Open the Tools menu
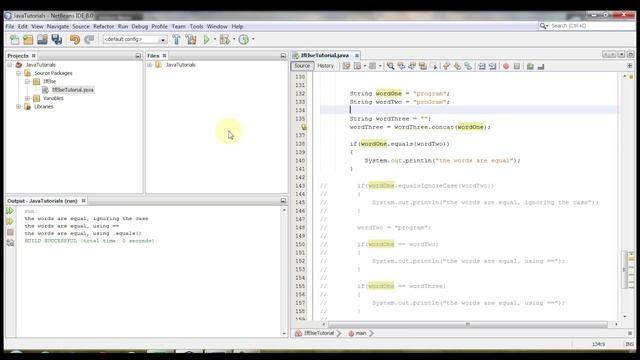 [x=196, y=27]
